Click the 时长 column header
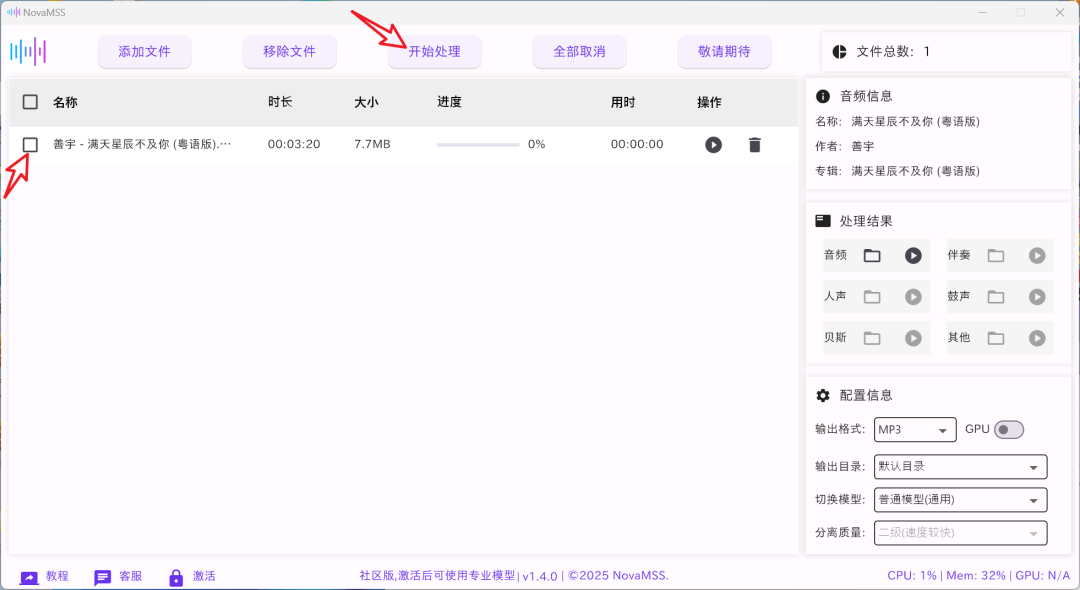This screenshot has width=1080, height=590. pyautogui.click(x=280, y=102)
